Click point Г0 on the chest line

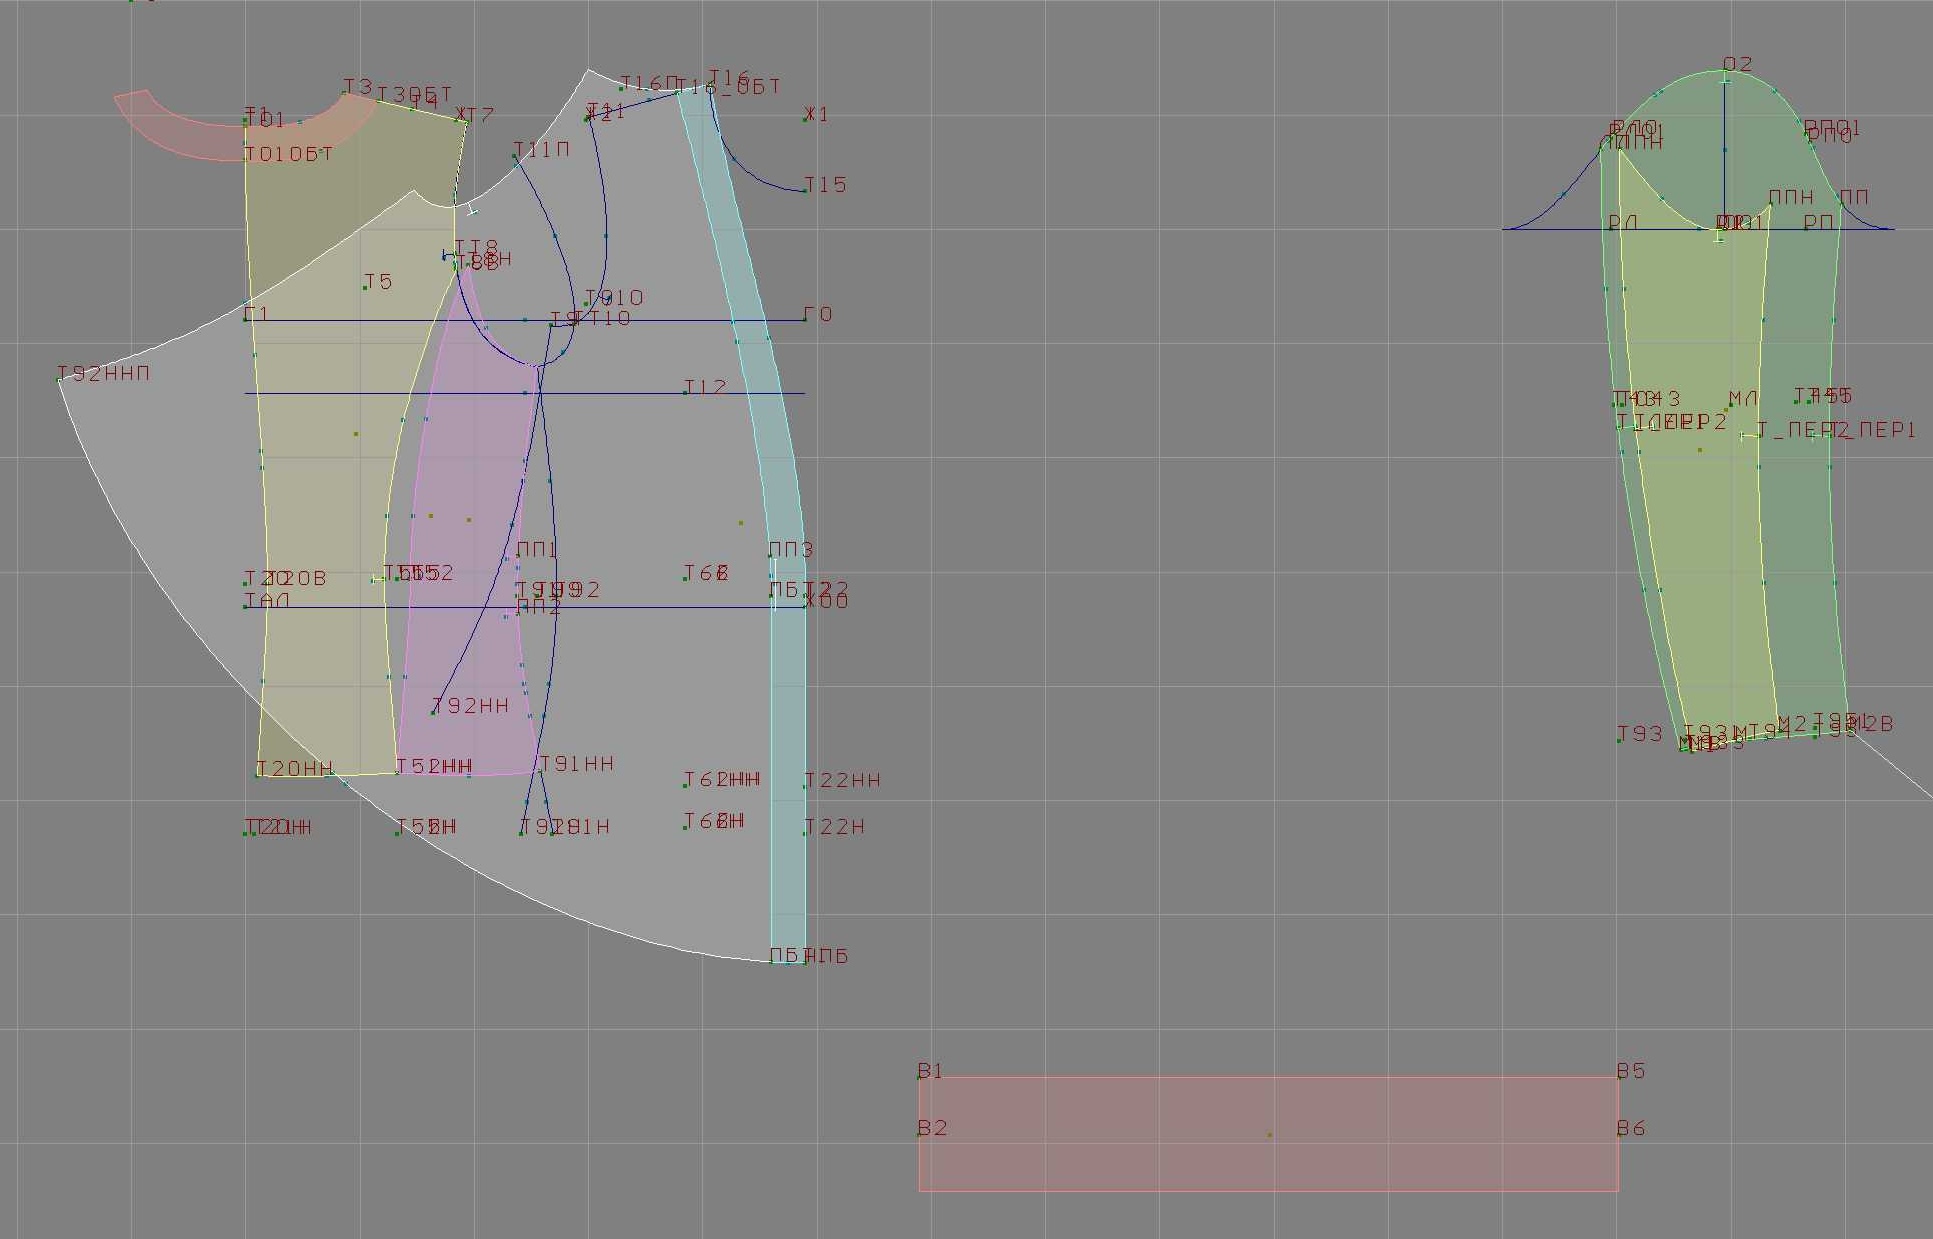[x=805, y=320]
